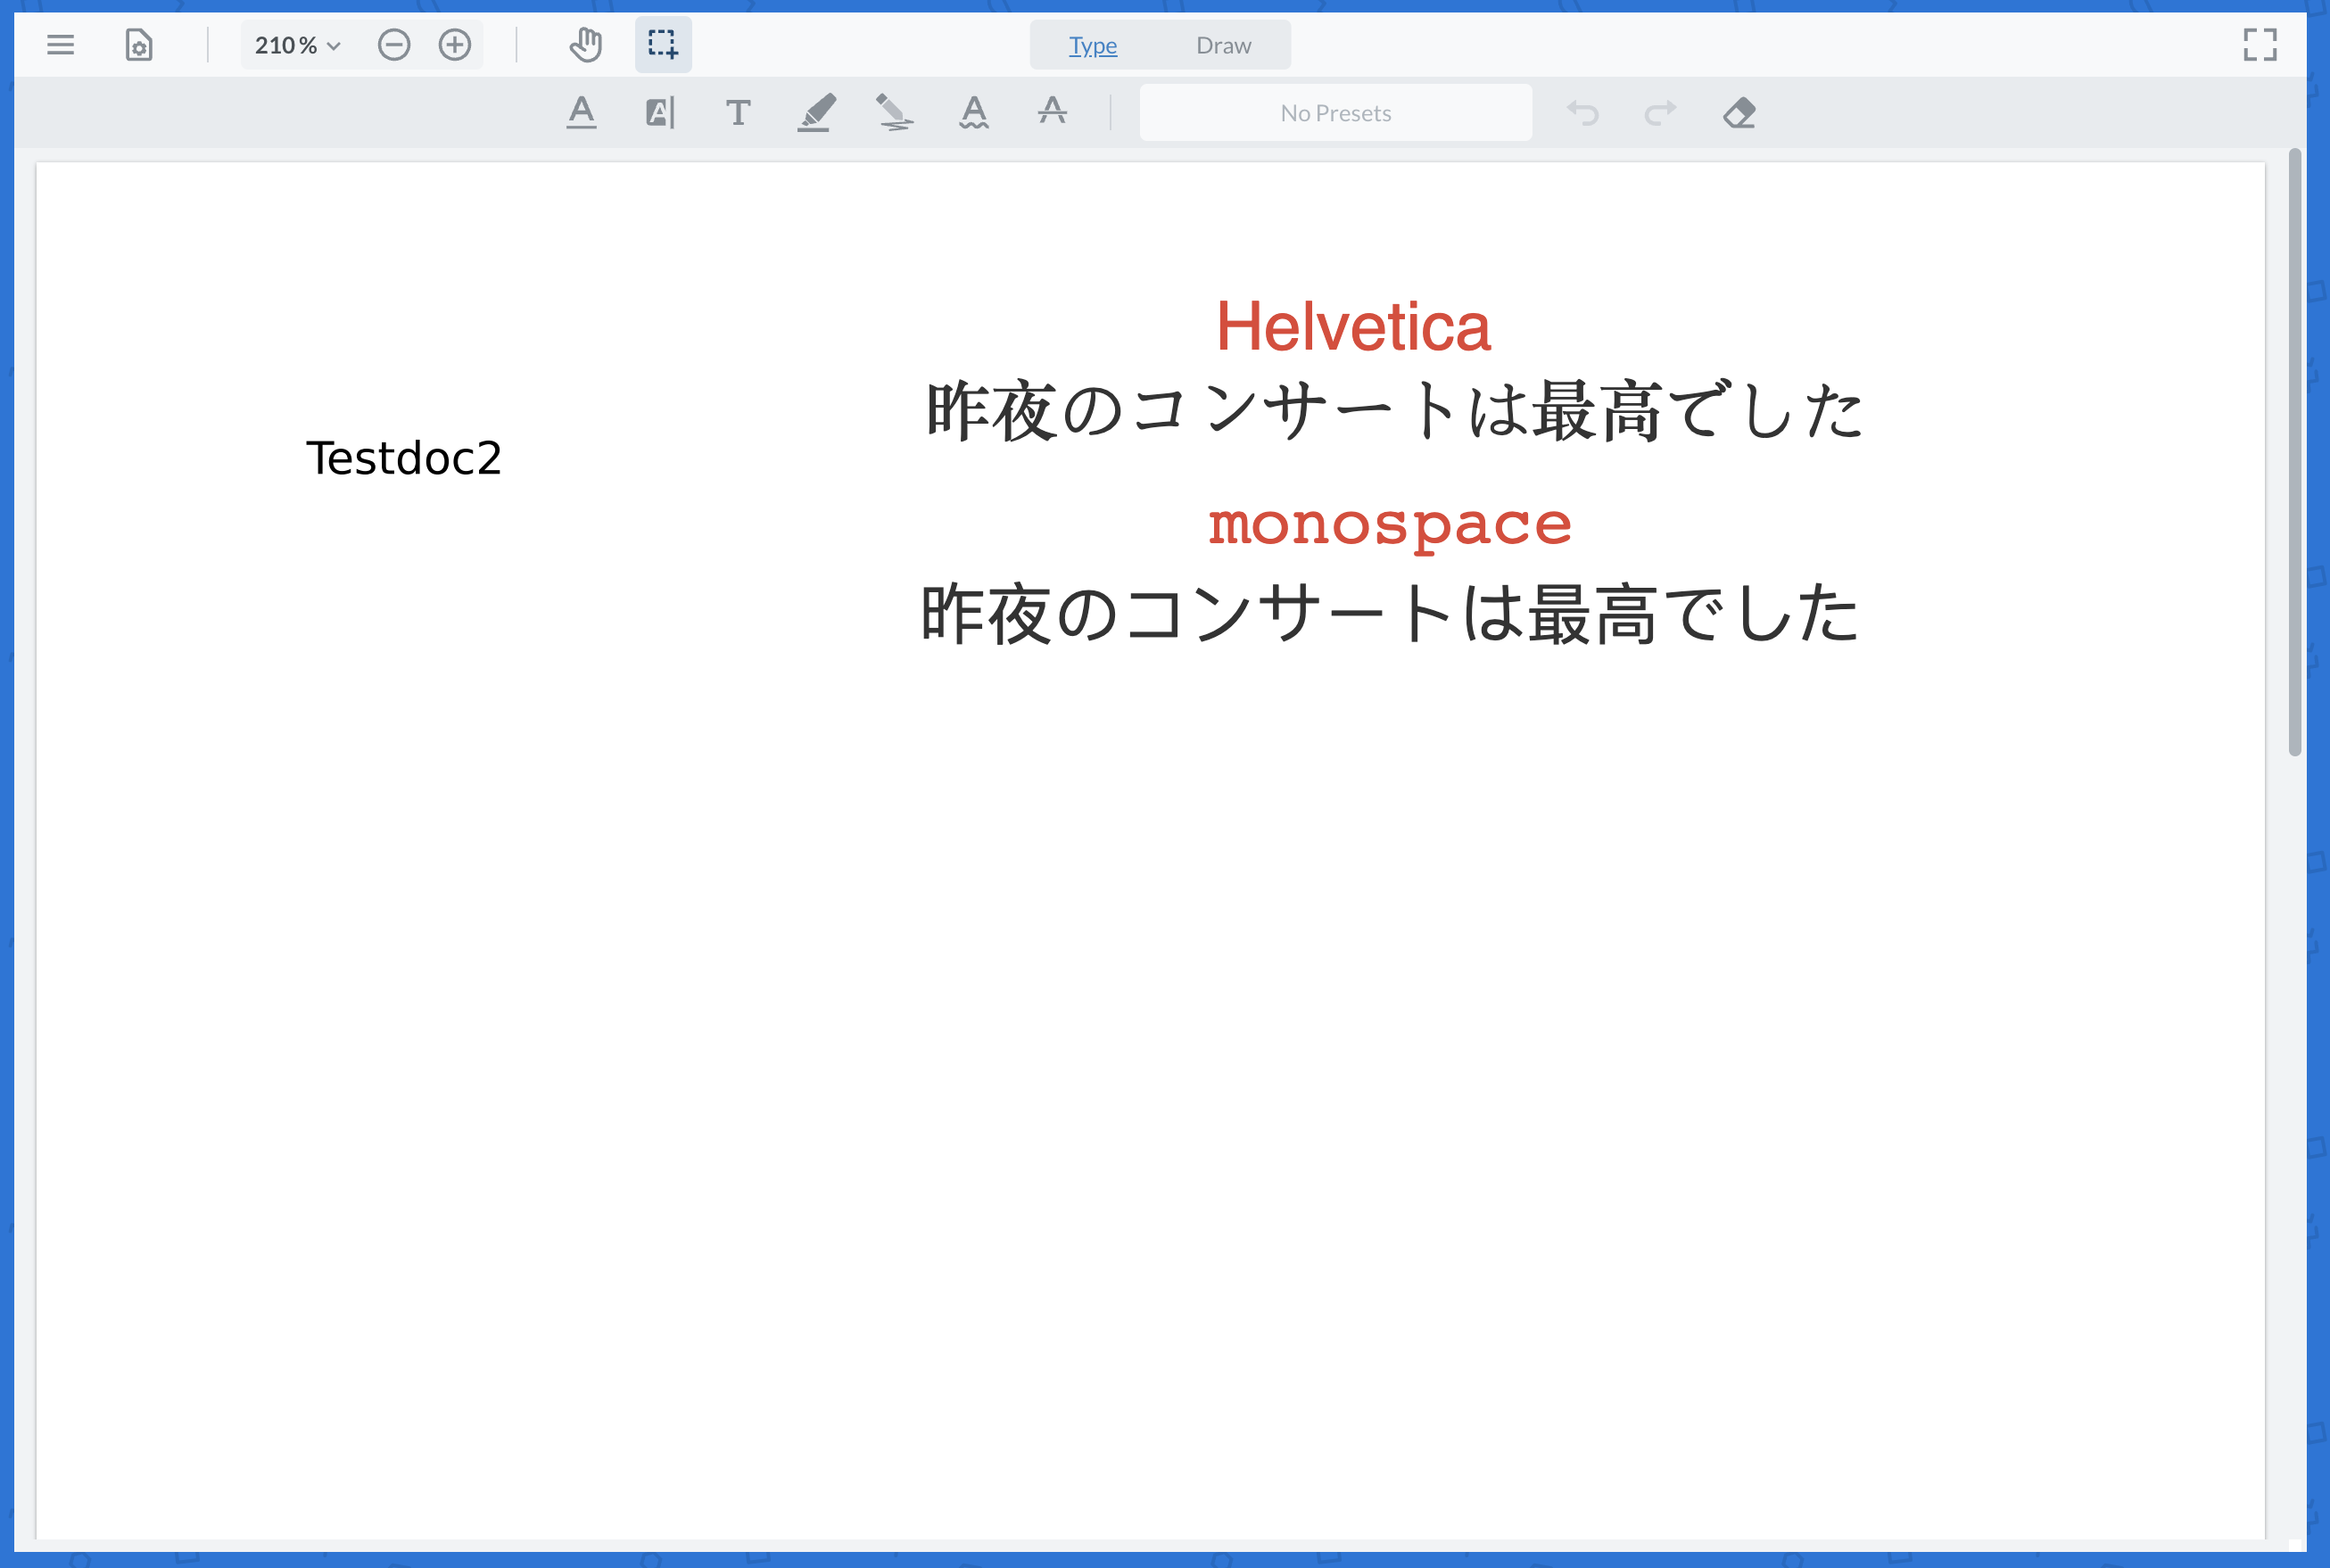Image resolution: width=2330 pixels, height=1568 pixels.
Task: Open the hamburger menu panel
Action: [60, 45]
